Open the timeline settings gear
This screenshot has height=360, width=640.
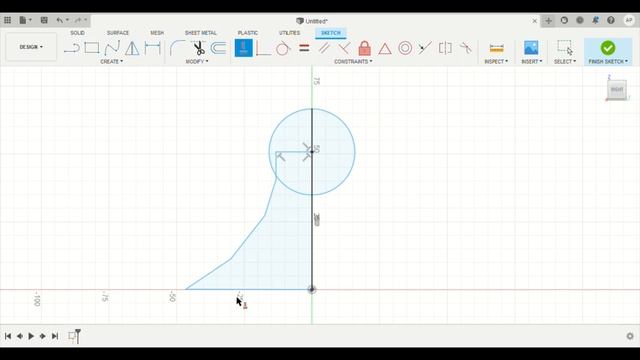[x=630, y=336]
